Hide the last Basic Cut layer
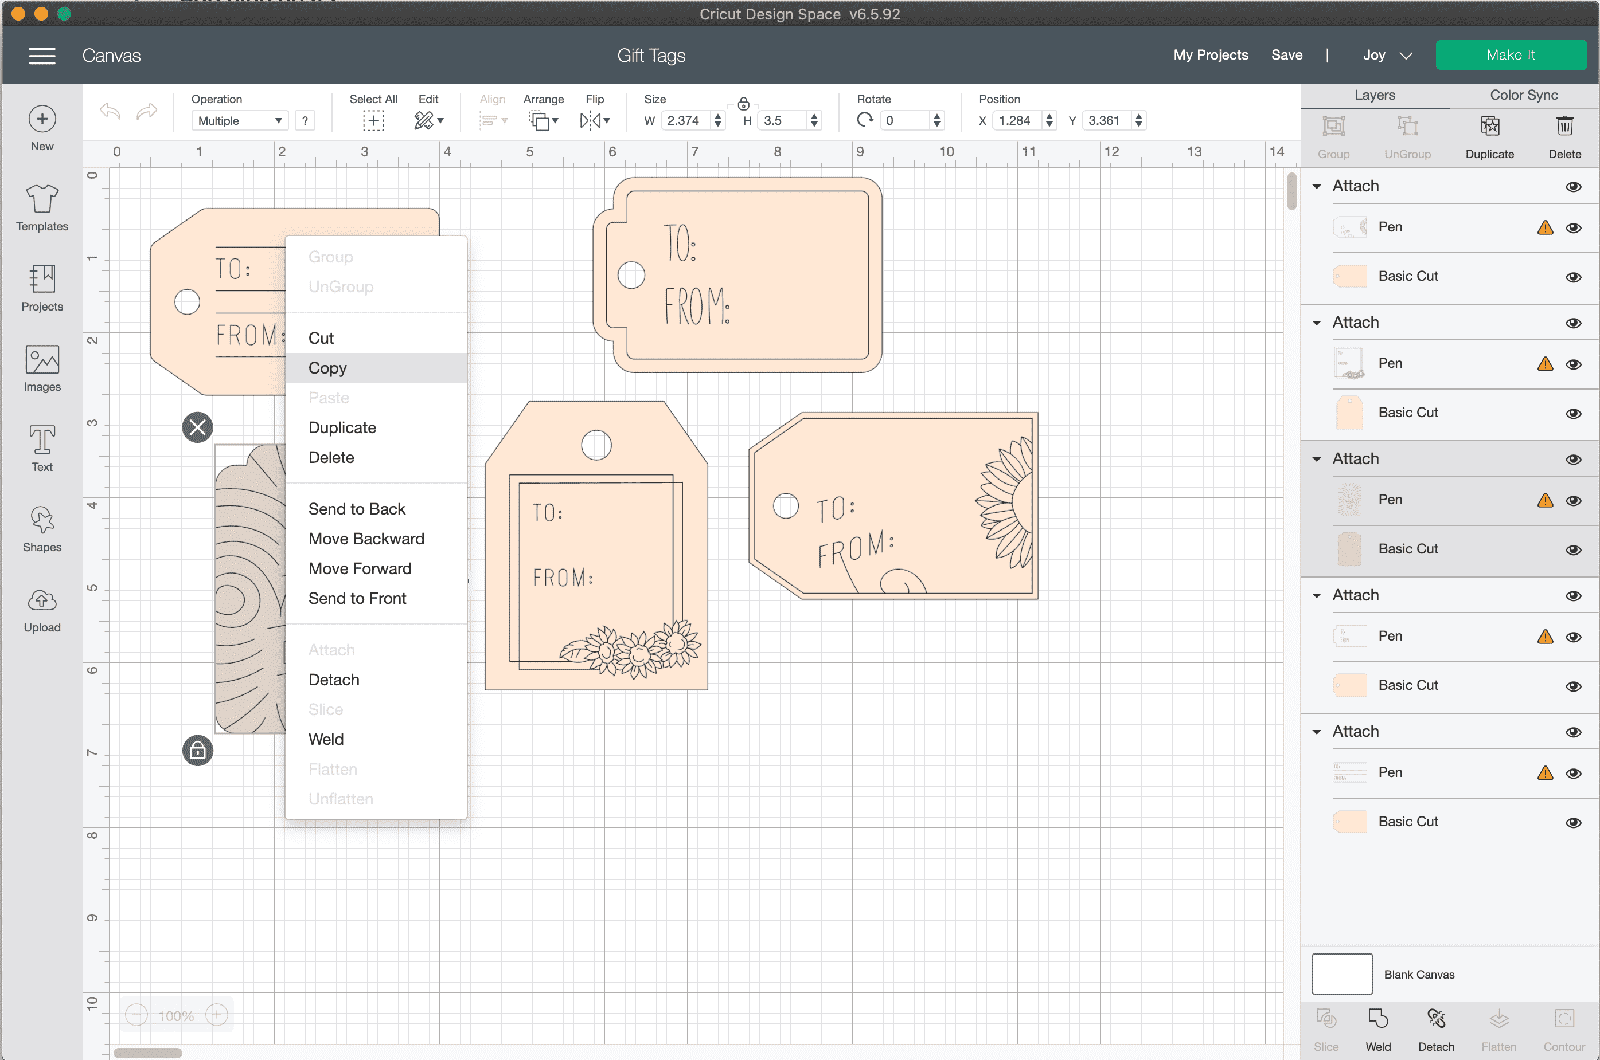This screenshot has height=1060, width=1600. 1573,823
